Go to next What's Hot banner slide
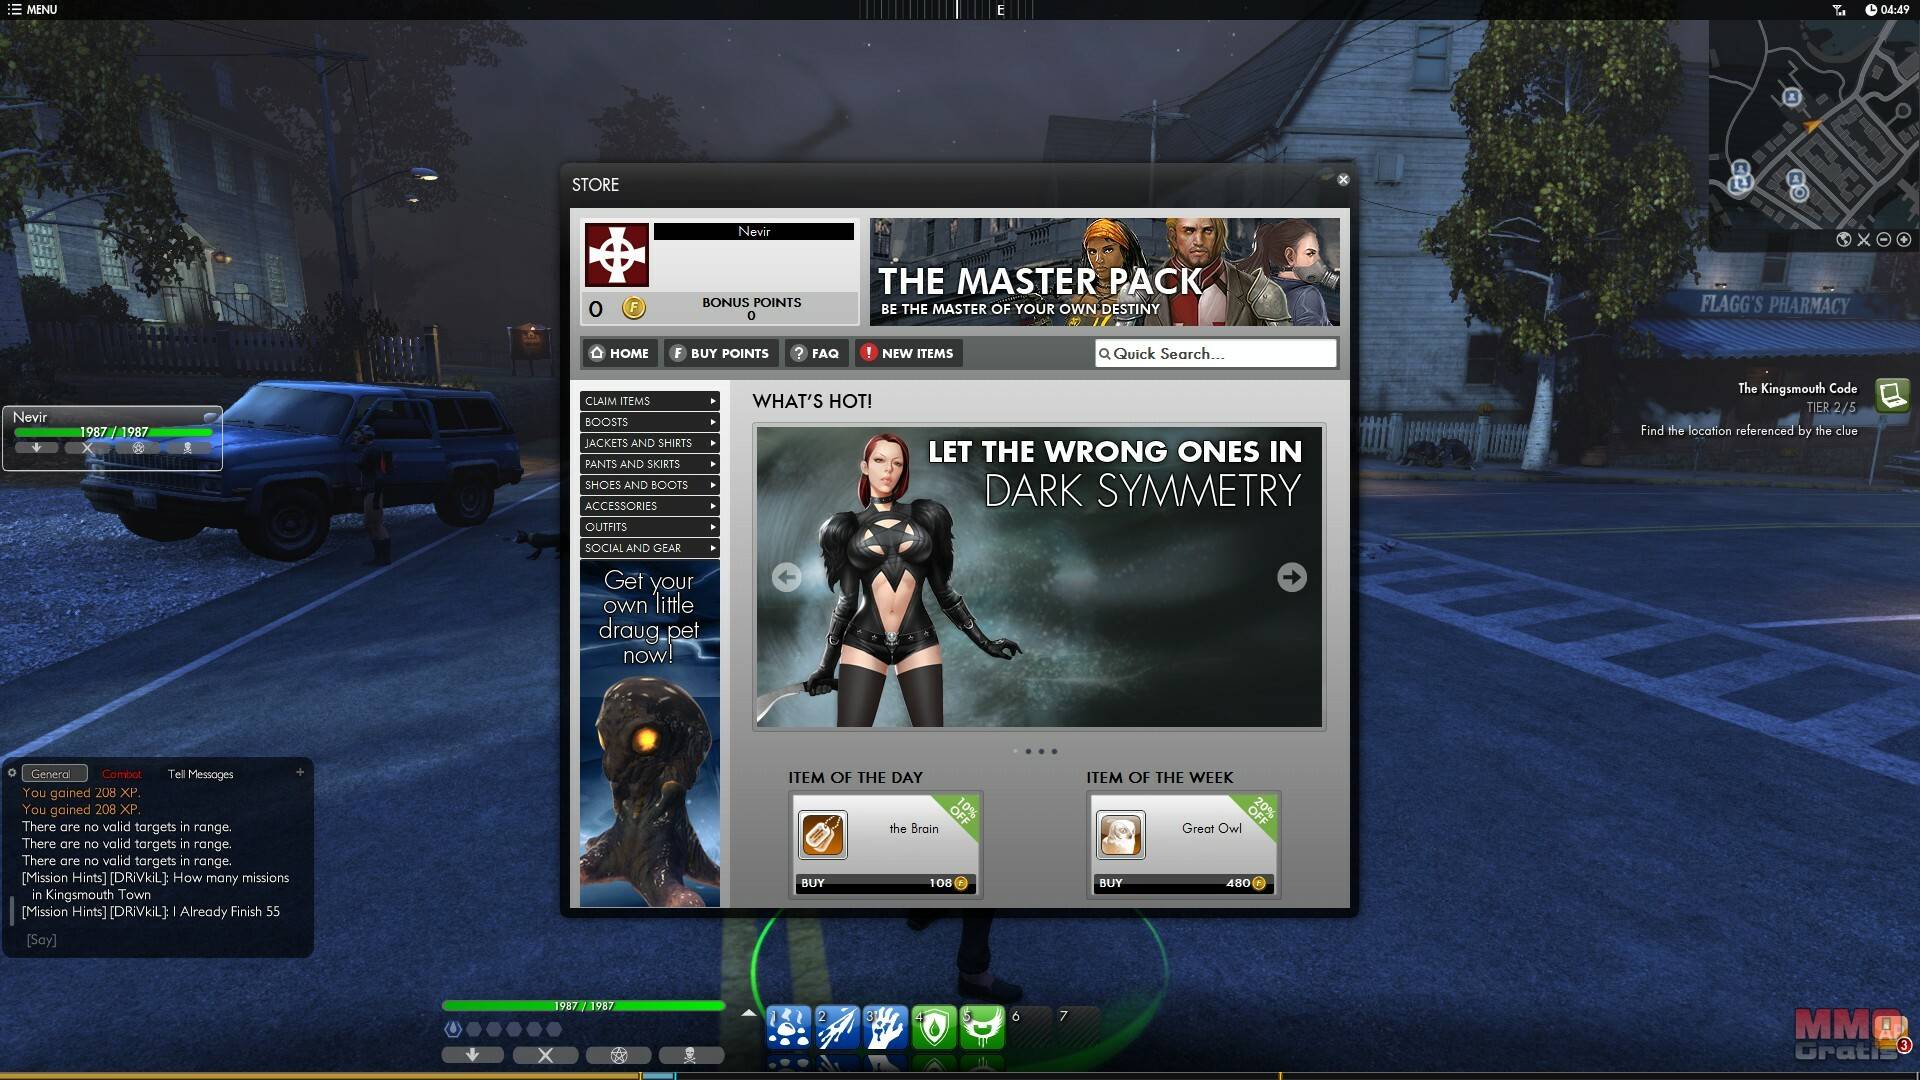 [1291, 577]
